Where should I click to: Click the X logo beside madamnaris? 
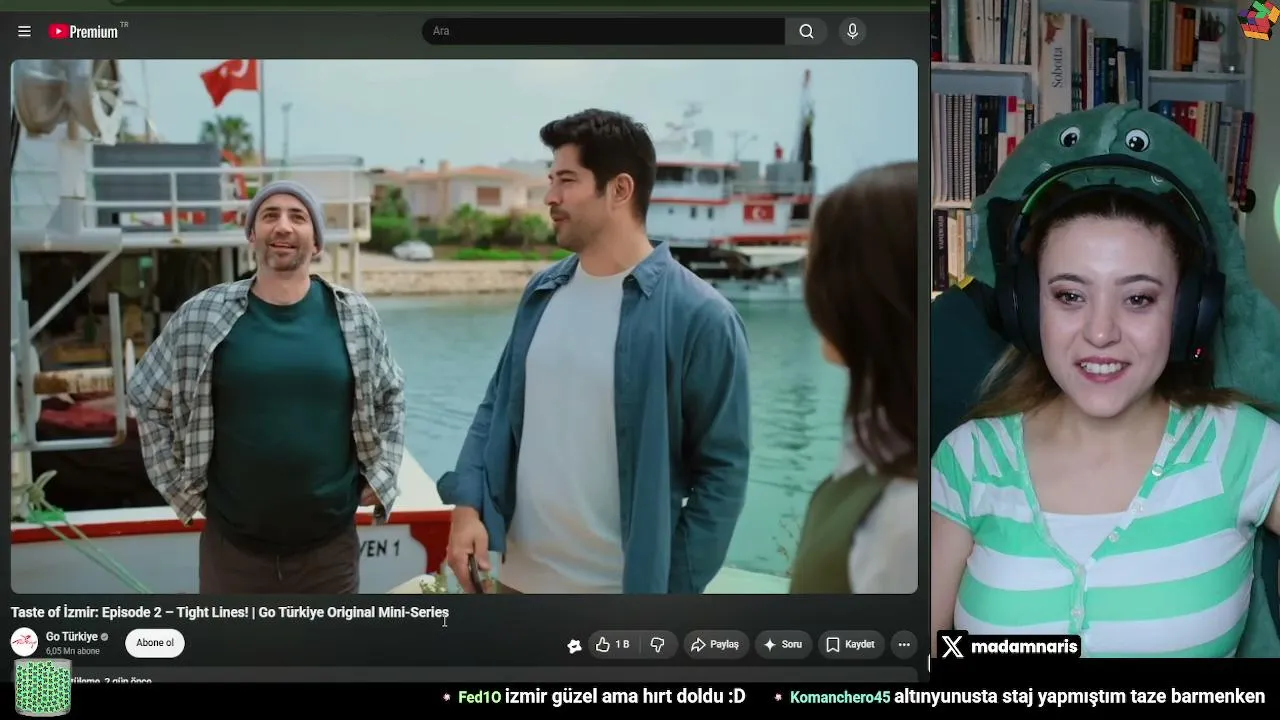click(x=952, y=647)
